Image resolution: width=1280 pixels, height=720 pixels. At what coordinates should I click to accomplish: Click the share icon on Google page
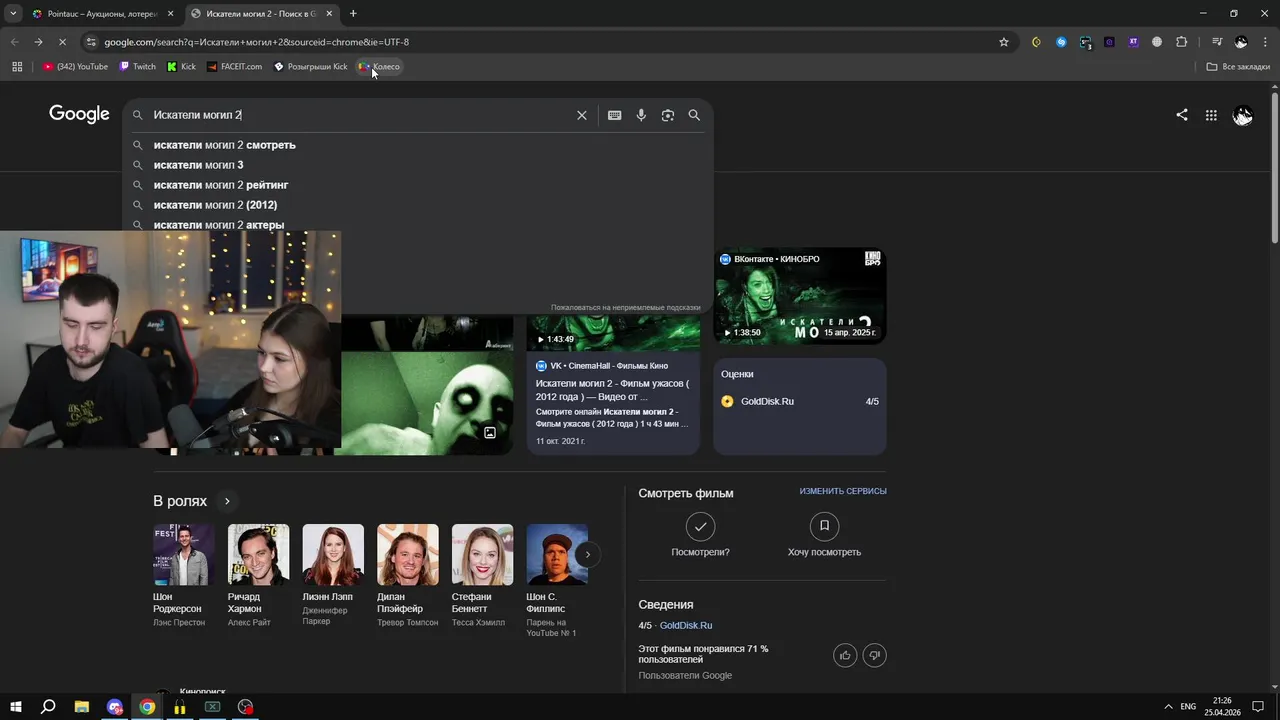[x=1182, y=115]
